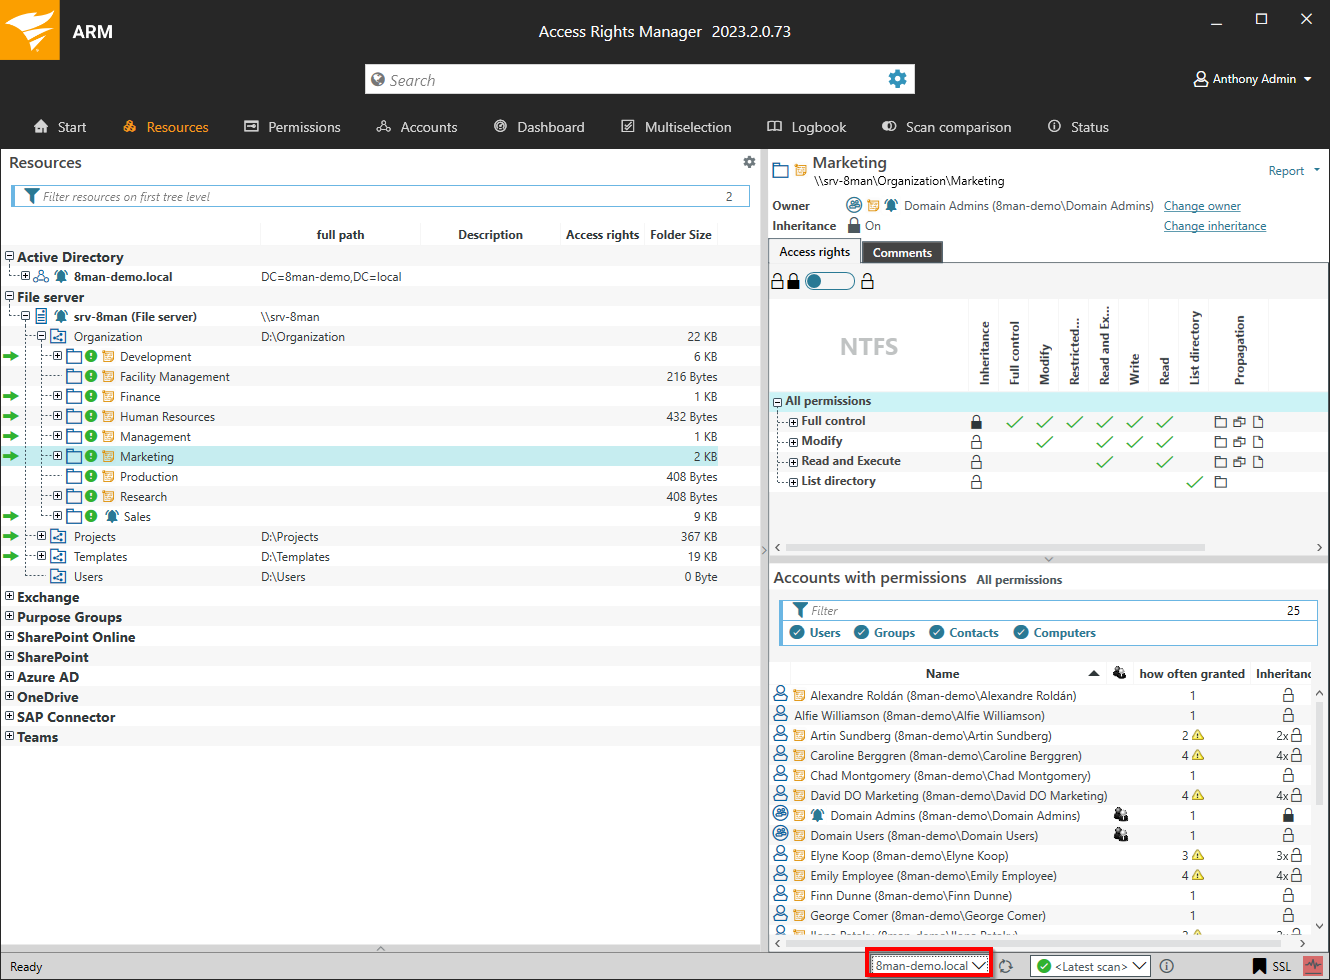This screenshot has height=980, width=1330.
Task: Expand the Purpose Groups tree node
Action: 10,616
